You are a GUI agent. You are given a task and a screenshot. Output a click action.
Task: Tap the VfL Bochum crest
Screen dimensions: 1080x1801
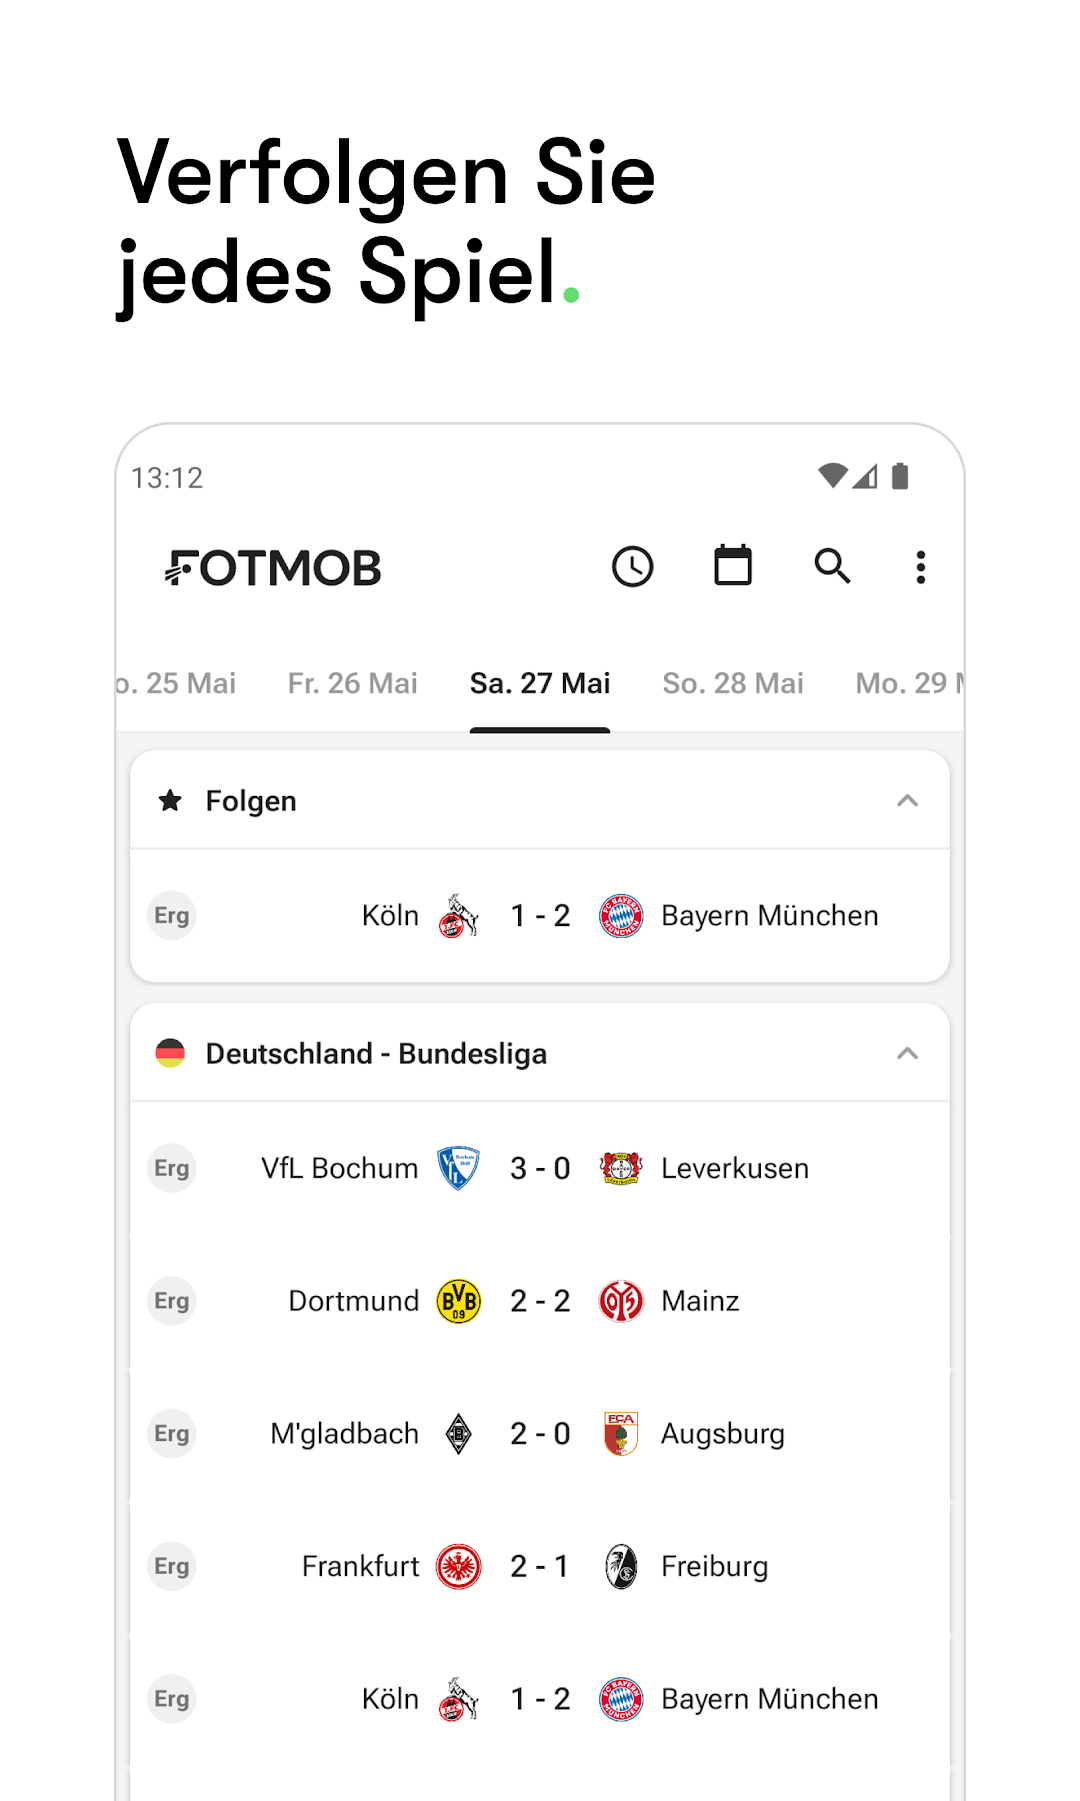click(x=459, y=1168)
